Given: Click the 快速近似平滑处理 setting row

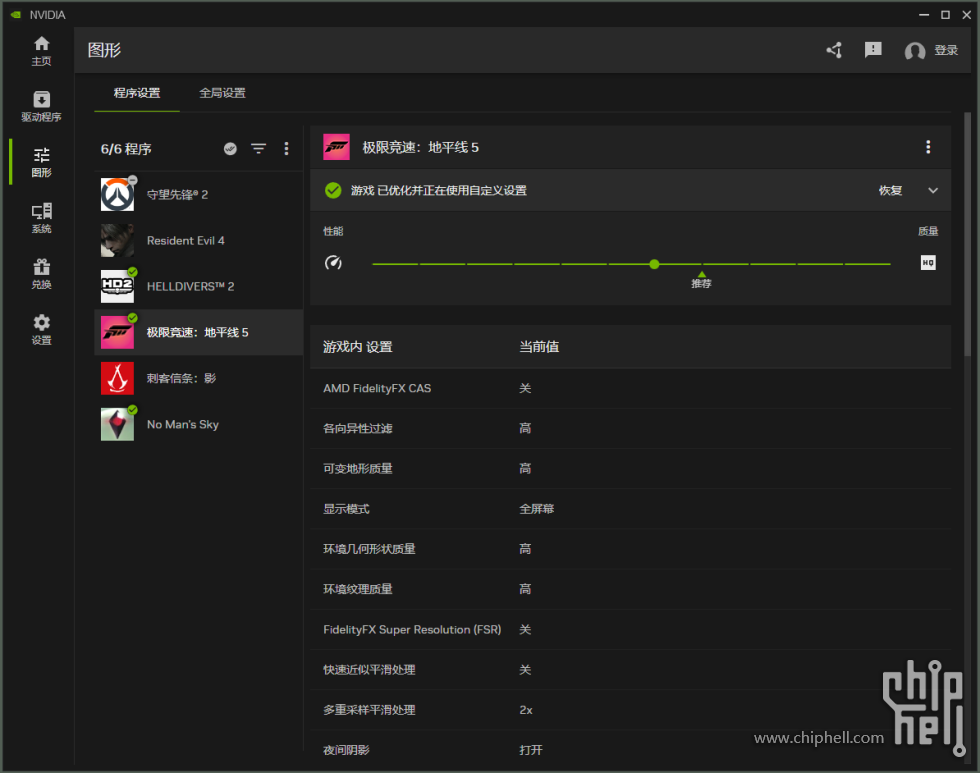Looking at the screenshot, I should coord(630,670).
